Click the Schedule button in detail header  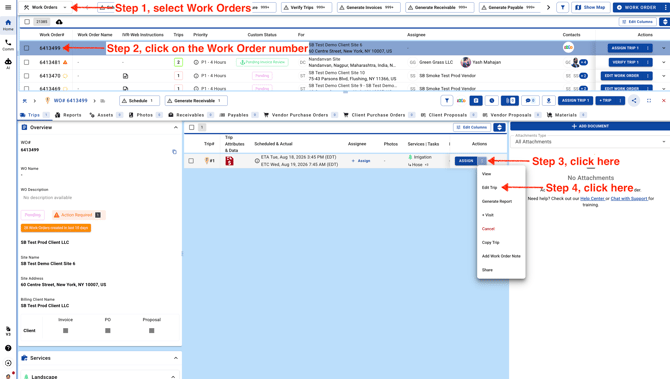pyautogui.click(x=139, y=101)
